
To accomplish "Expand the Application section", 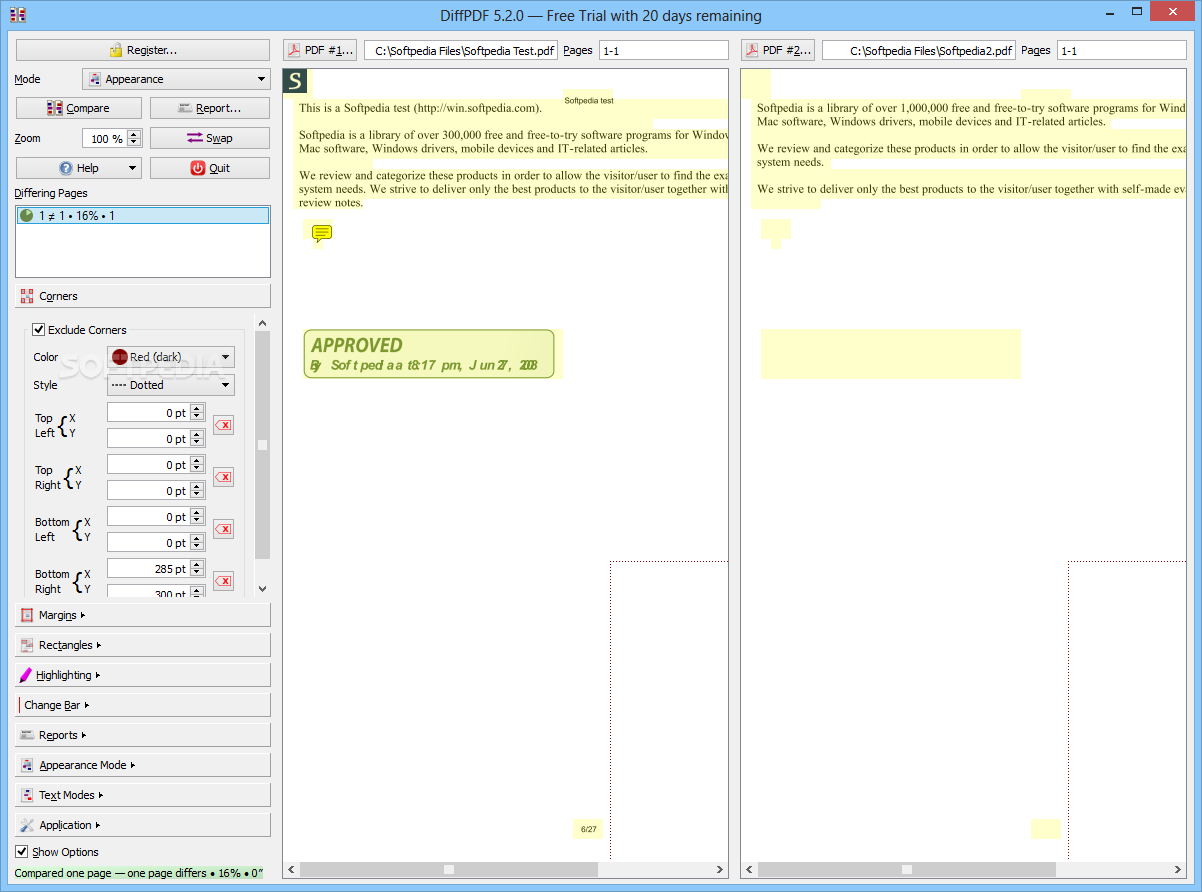I will 143,825.
